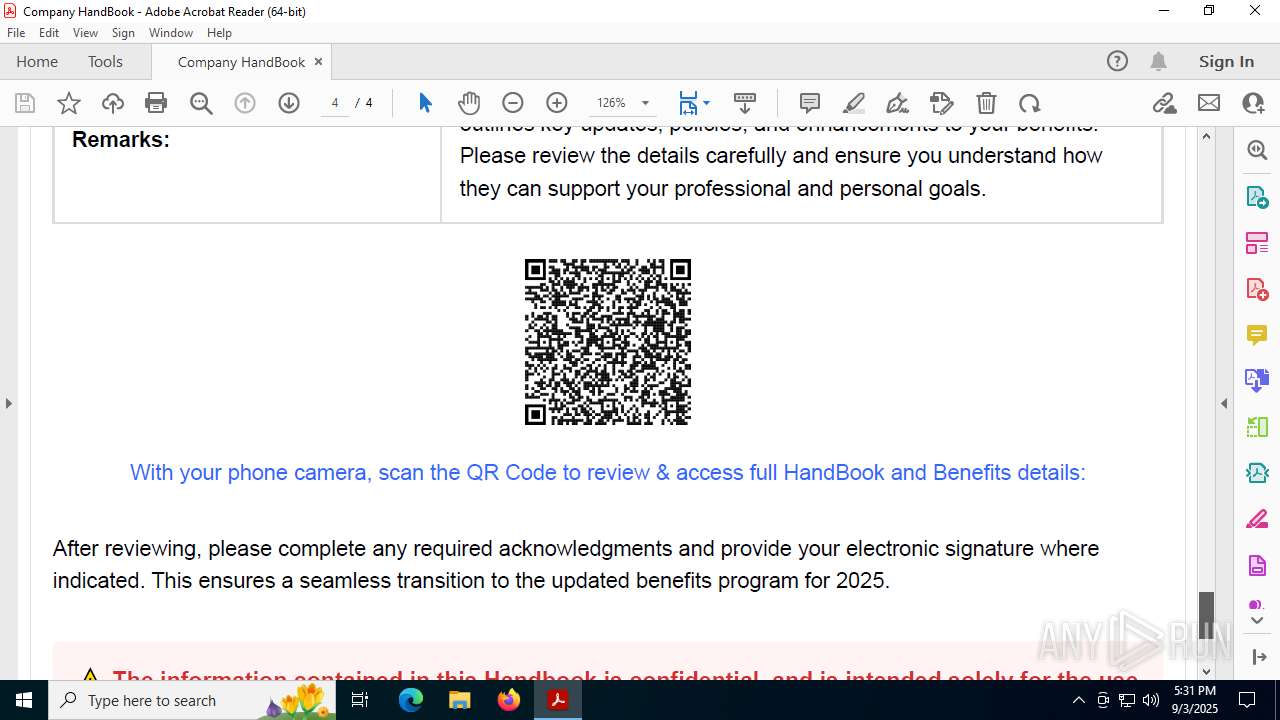Click the taskbar search box

pos(192,700)
